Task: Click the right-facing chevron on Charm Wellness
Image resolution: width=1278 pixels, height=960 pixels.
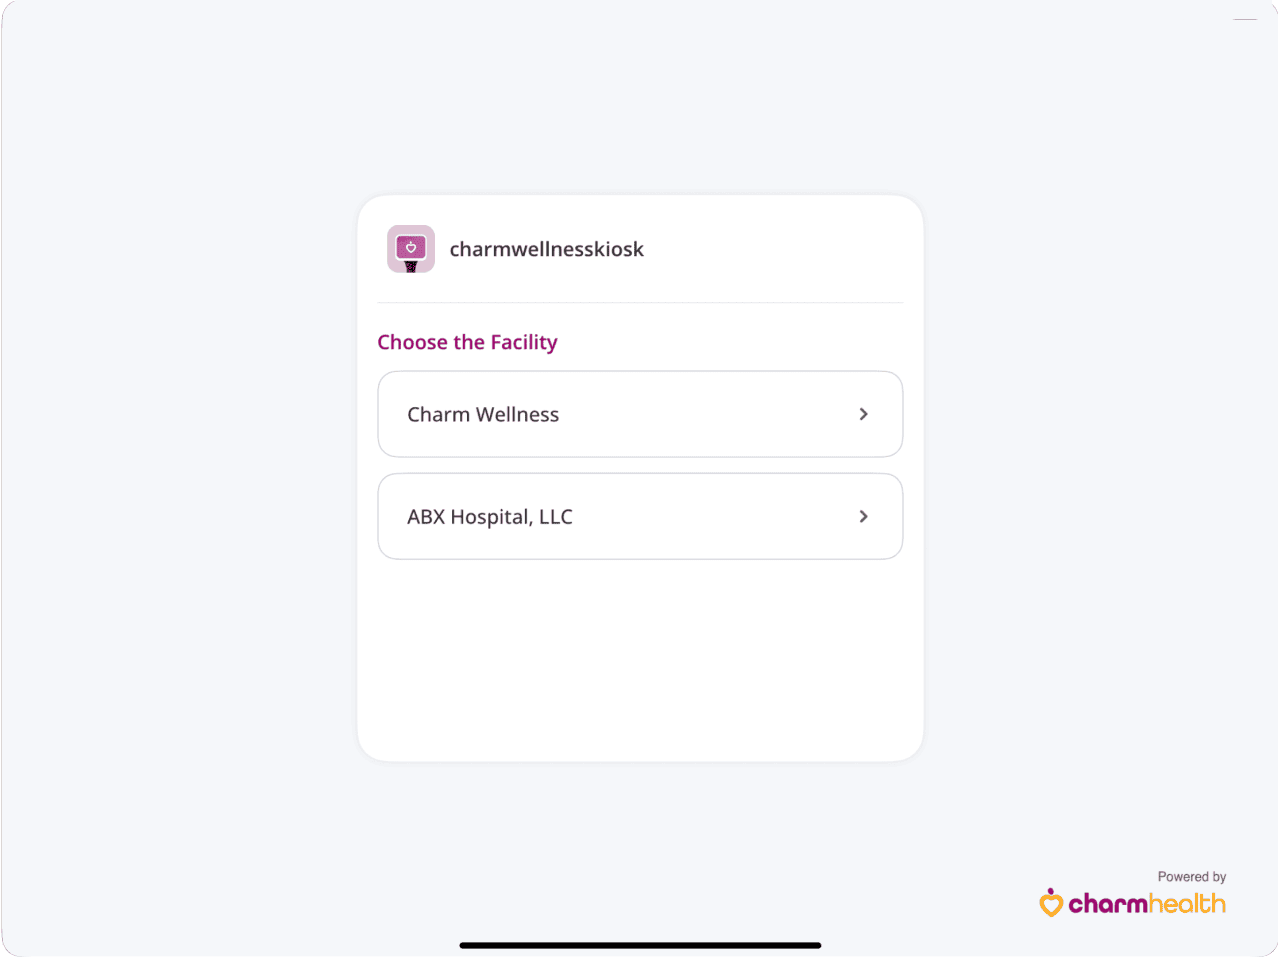Action: 863,413
